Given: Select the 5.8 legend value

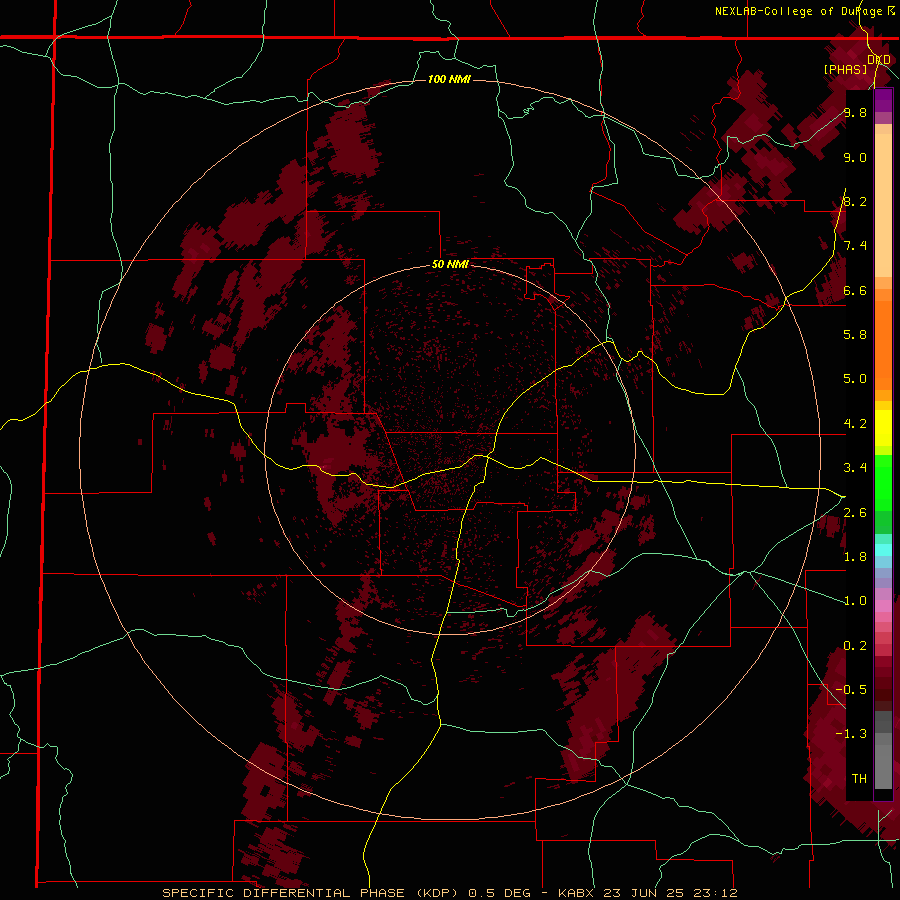Looking at the screenshot, I should tap(855, 335).
